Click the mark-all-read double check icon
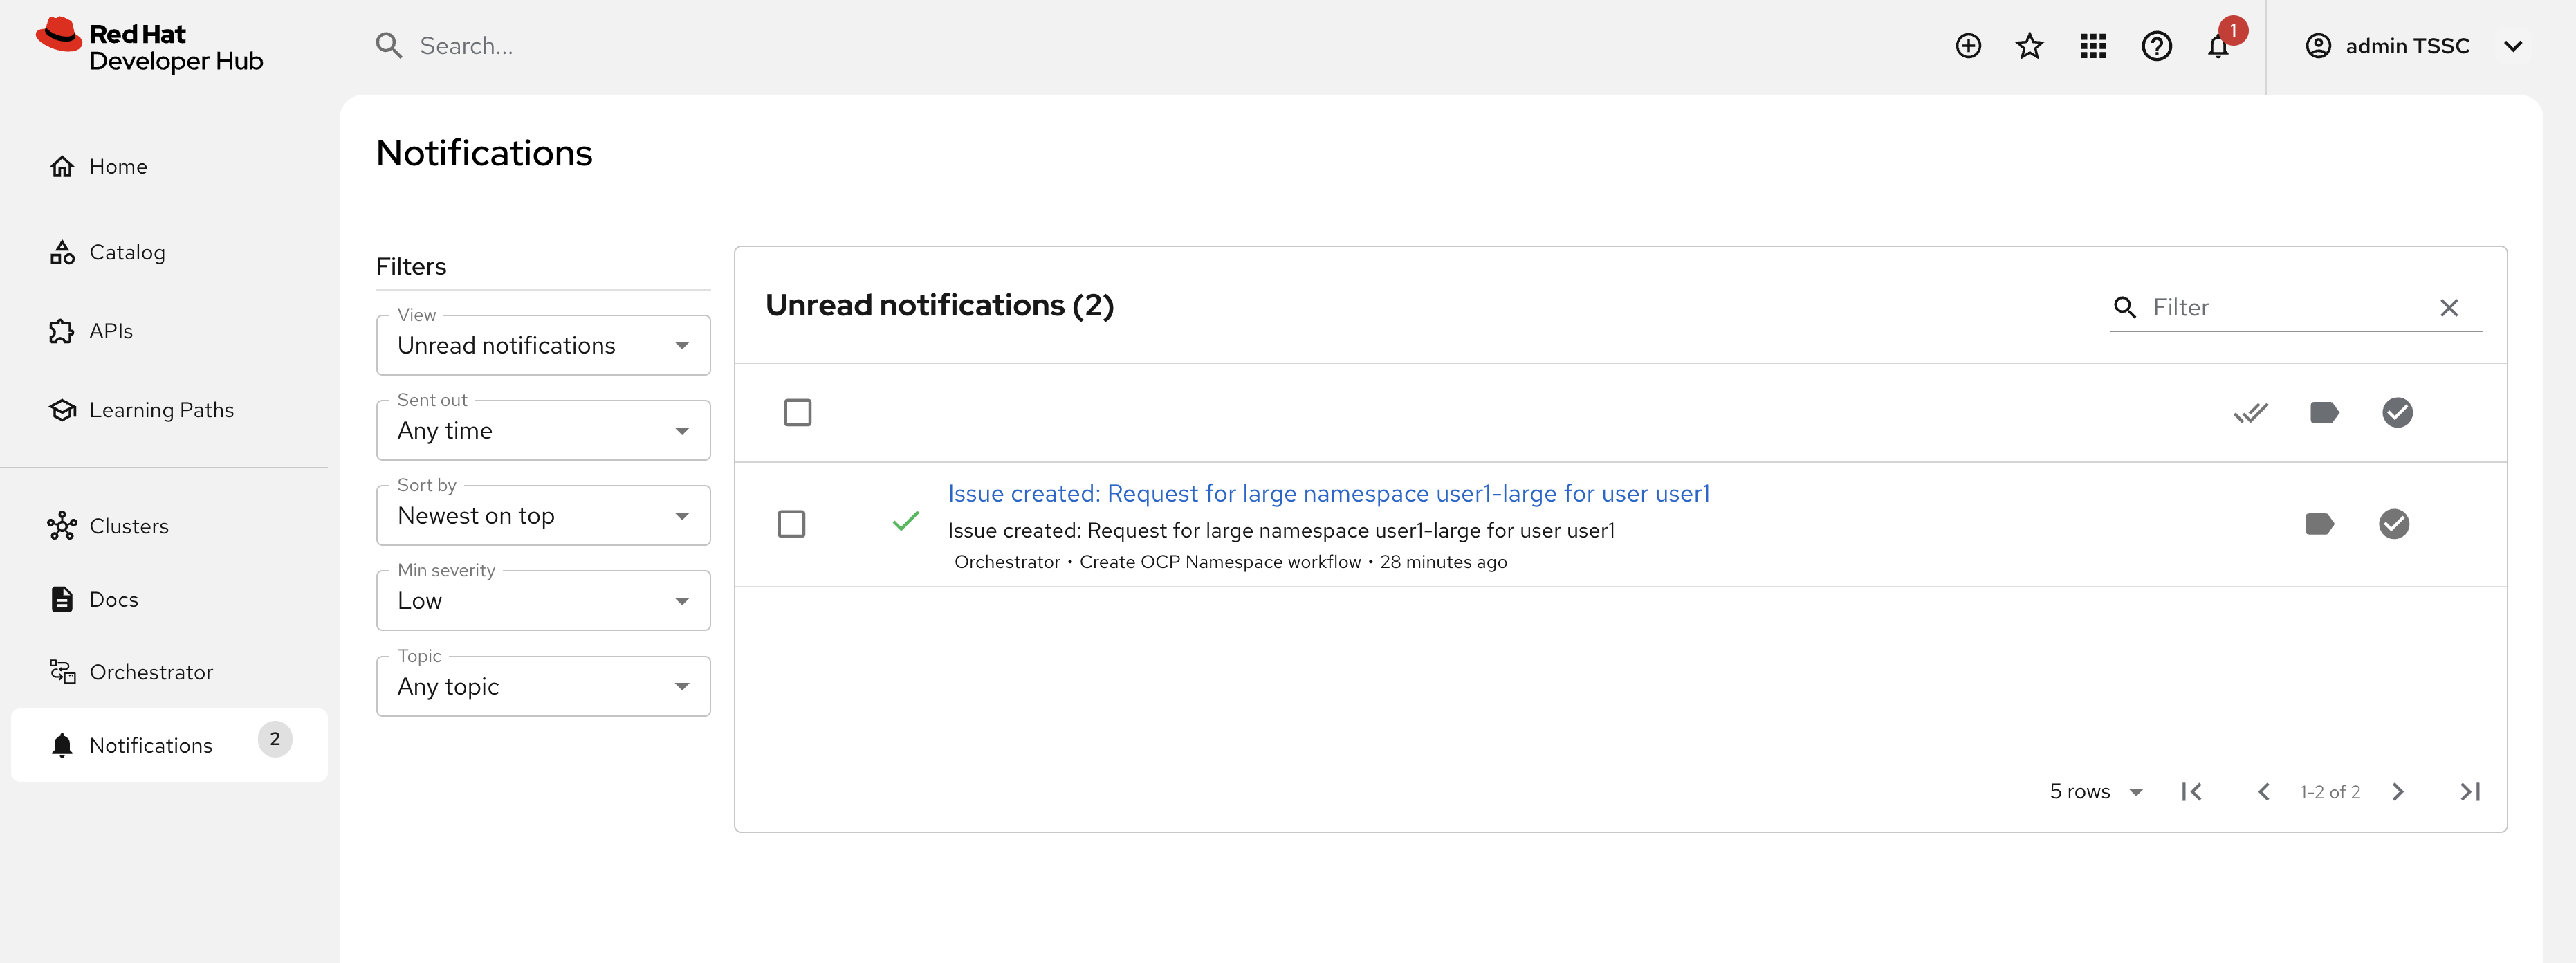 pyautogui.click(x=2251, y=412)
